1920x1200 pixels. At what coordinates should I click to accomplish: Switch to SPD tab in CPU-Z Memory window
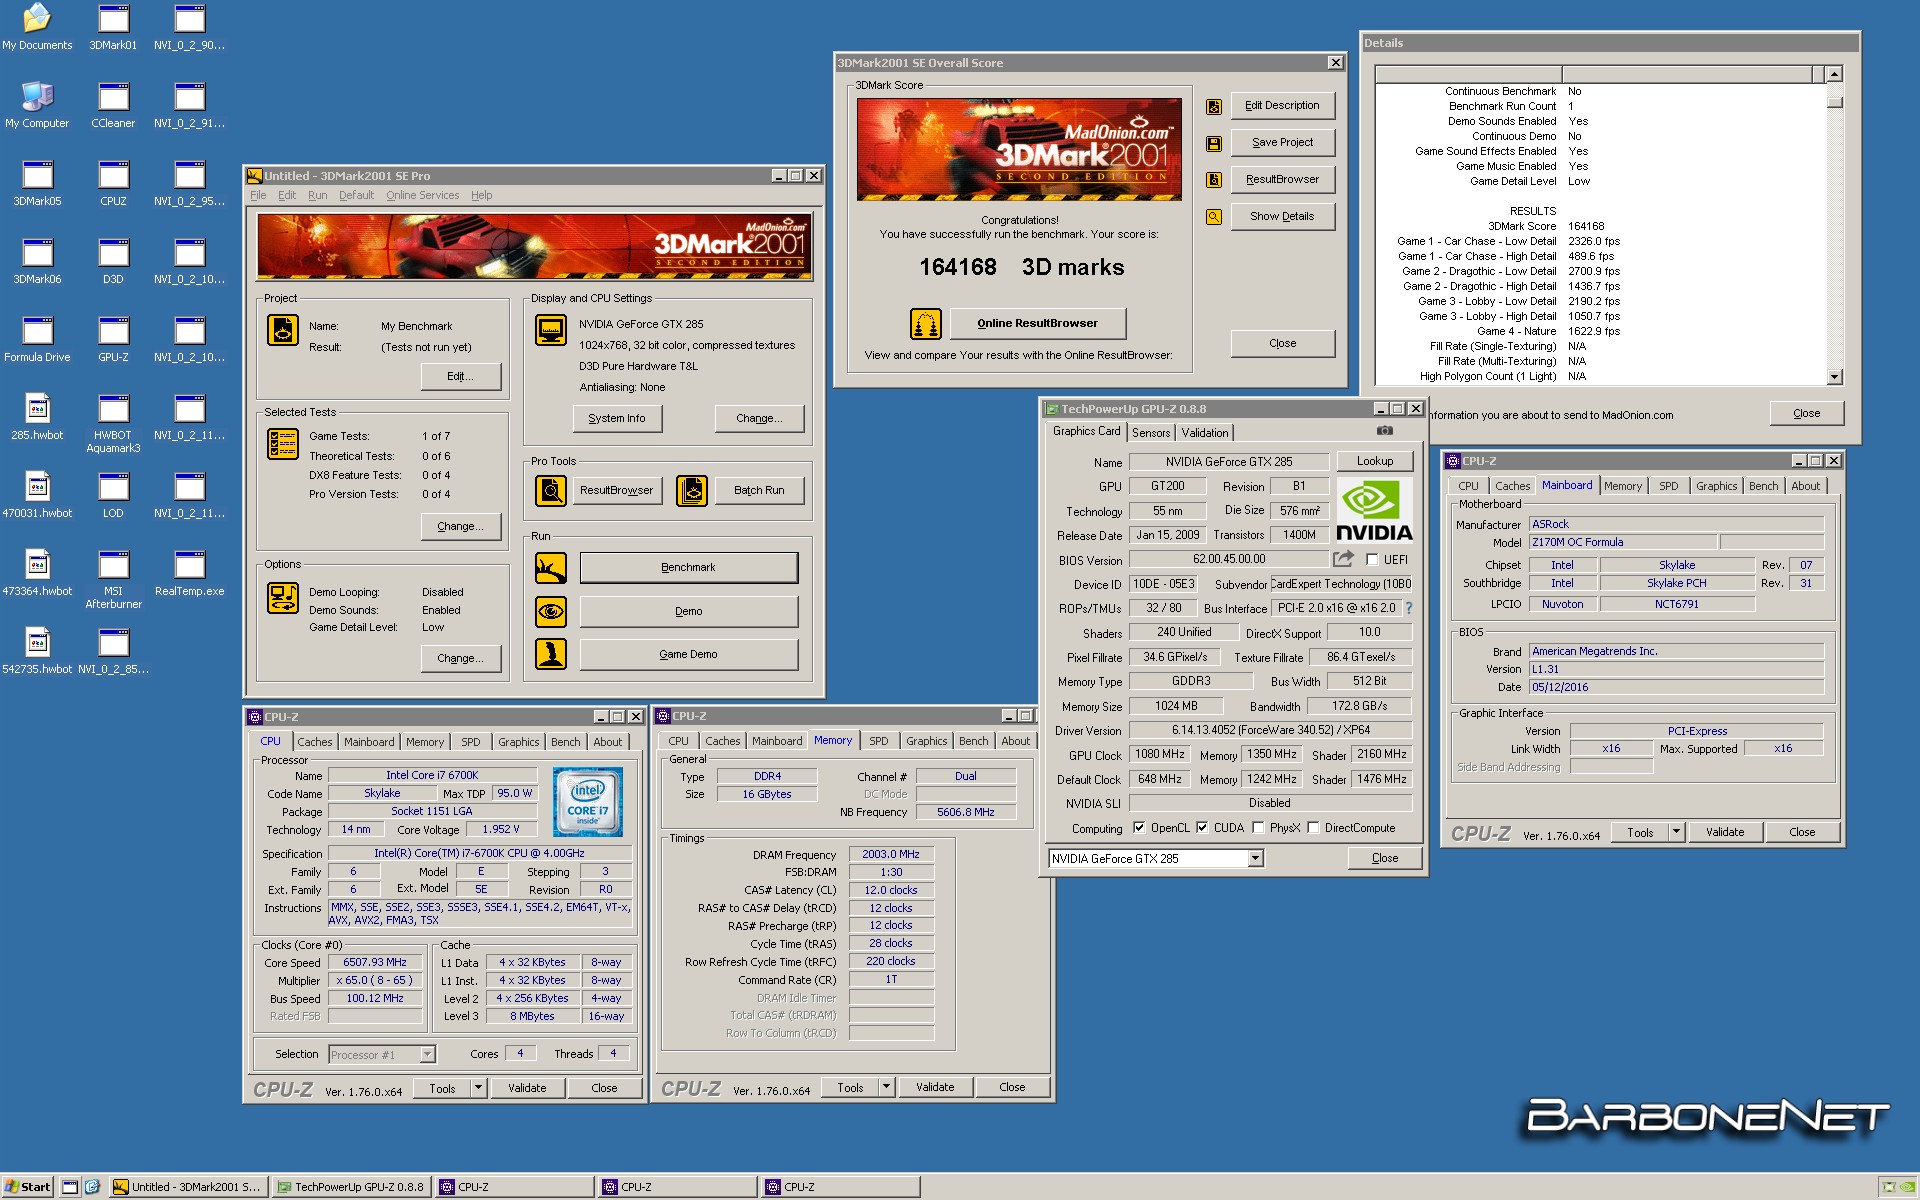878,741
